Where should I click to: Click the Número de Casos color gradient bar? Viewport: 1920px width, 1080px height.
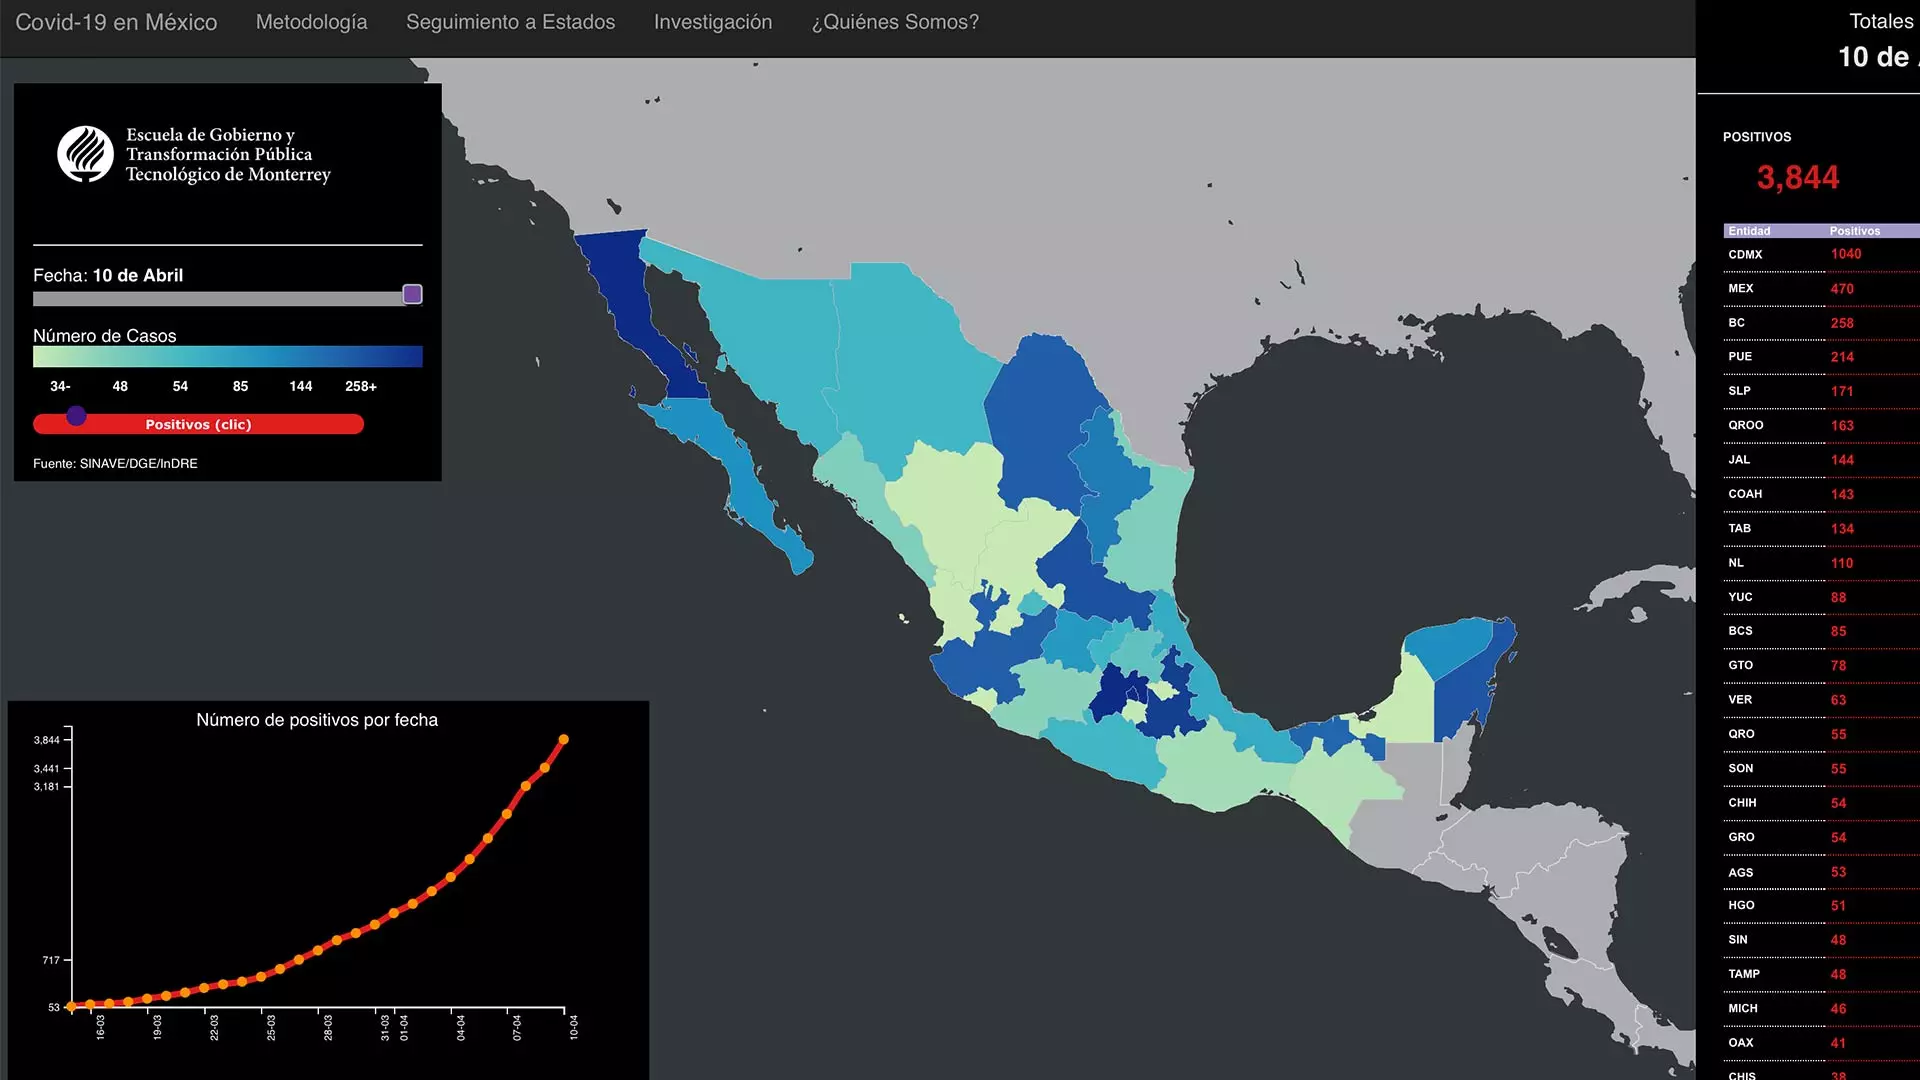[228, 357]
